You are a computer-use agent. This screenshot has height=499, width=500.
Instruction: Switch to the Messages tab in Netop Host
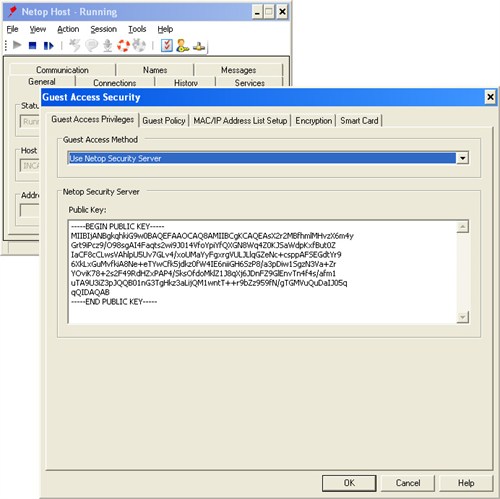238,70
